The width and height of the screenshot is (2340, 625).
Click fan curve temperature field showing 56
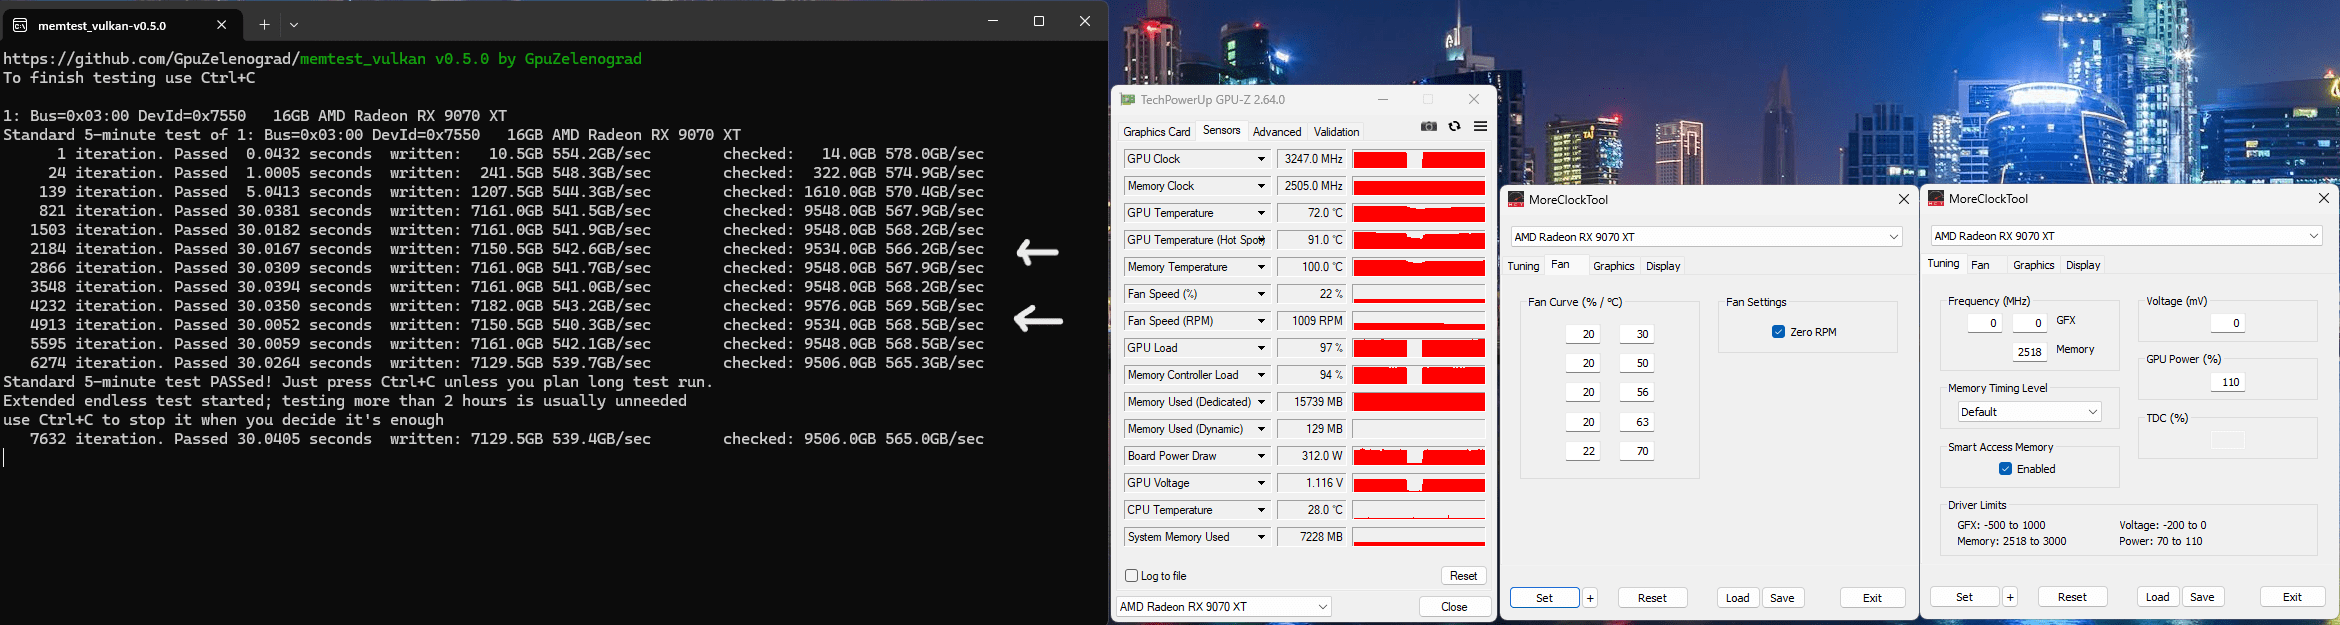pyautogui.click(x=1637, y=392)
